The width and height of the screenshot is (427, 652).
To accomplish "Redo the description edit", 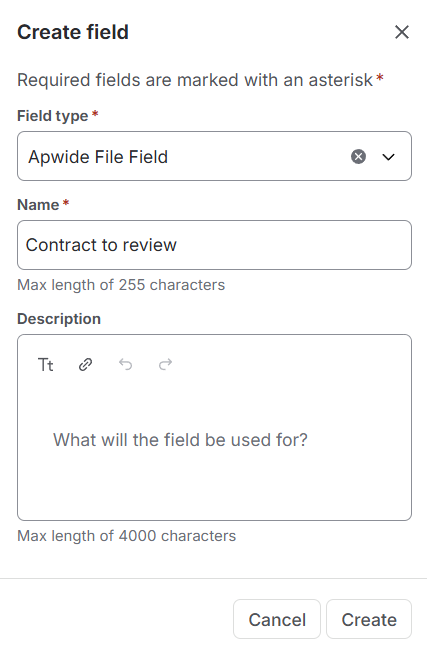I will pos(165,365).
